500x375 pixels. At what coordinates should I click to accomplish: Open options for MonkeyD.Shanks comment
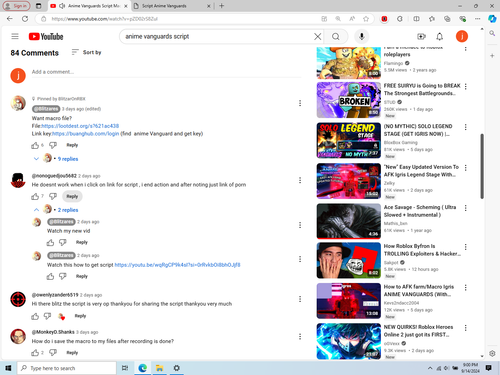[300, 336]
